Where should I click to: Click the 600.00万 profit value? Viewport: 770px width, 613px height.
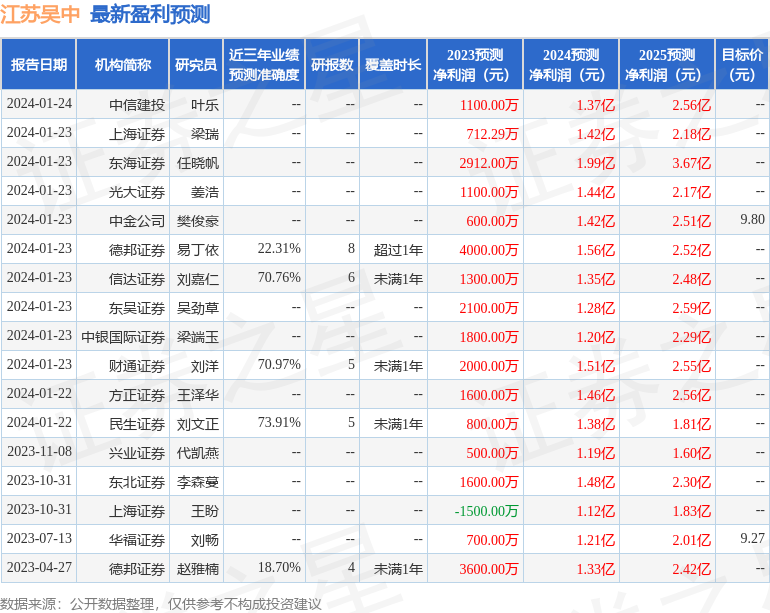click(x=492, y=221)
